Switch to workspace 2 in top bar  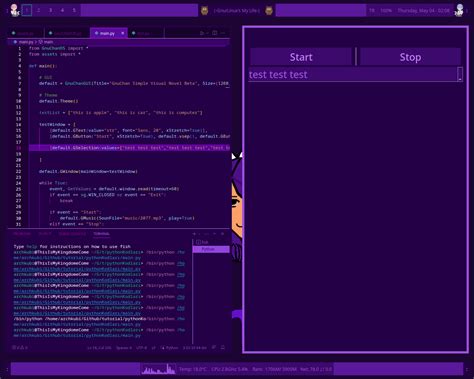(x=39, y=10)
